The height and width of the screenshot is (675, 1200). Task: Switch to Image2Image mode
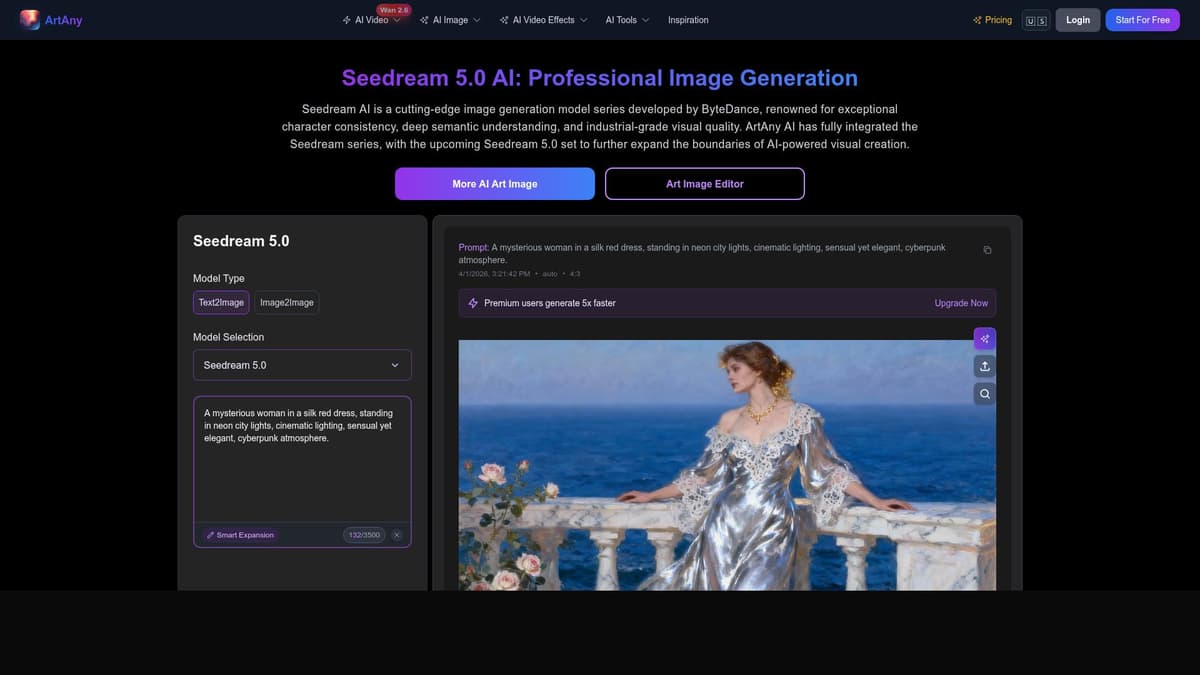pyautogui.click(x=286, y=301)
